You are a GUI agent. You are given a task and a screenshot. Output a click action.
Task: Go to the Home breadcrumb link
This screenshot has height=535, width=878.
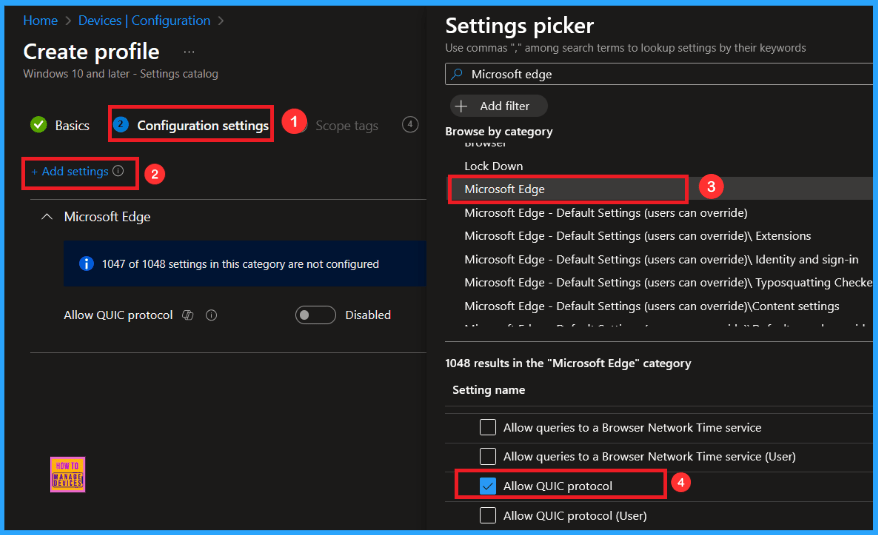40,21
